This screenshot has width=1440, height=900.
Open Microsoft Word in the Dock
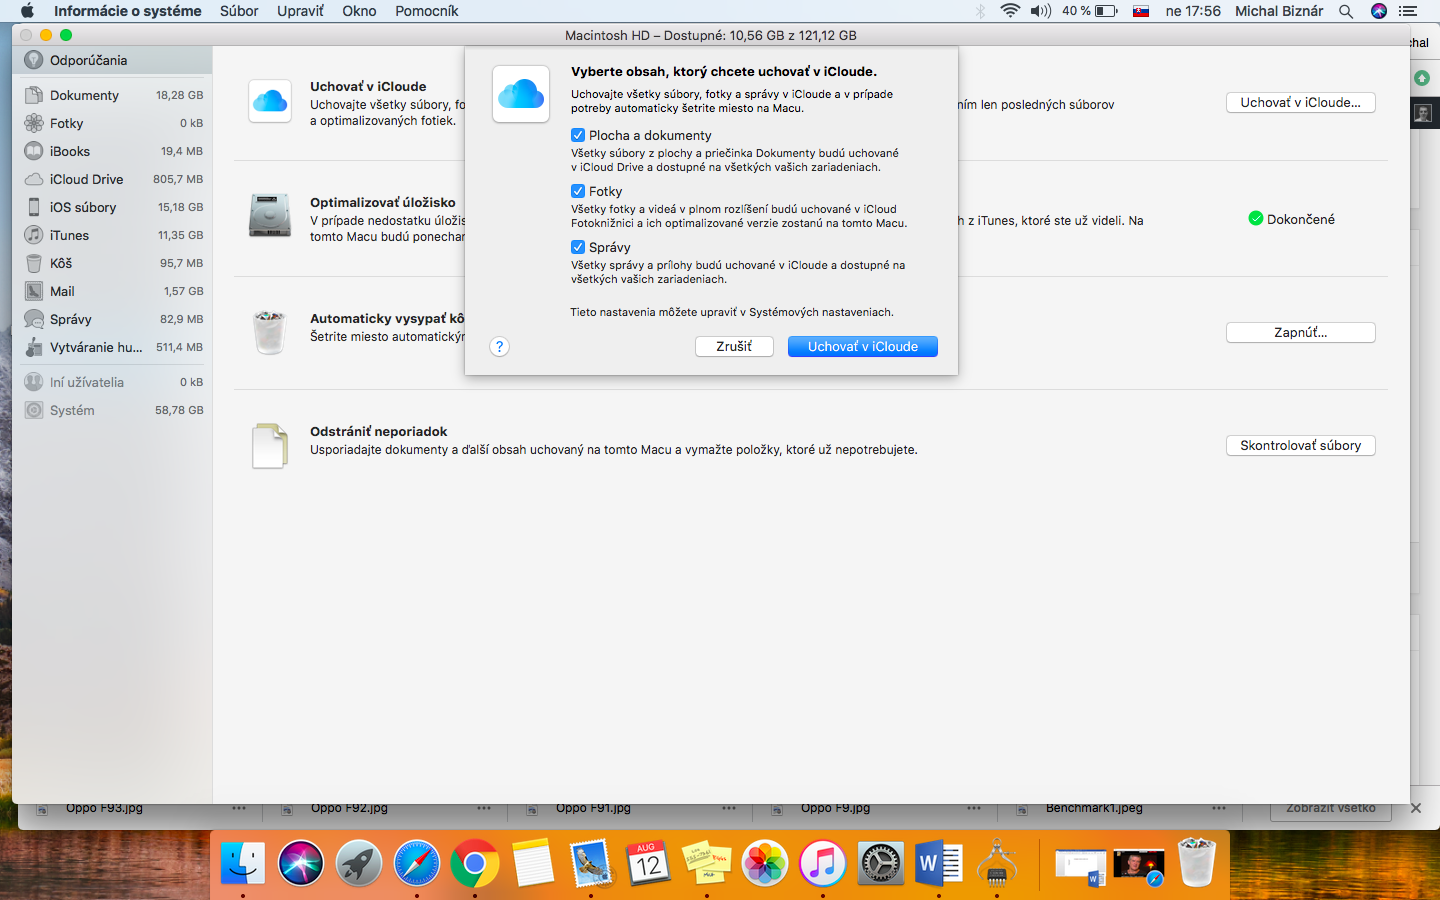pos(939,862)
